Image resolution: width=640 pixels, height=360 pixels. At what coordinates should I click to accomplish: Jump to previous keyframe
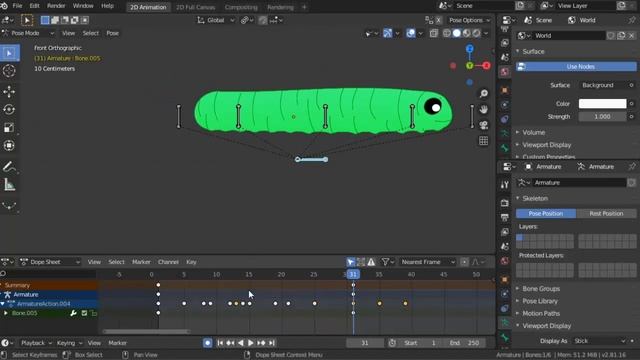[230, 343]
